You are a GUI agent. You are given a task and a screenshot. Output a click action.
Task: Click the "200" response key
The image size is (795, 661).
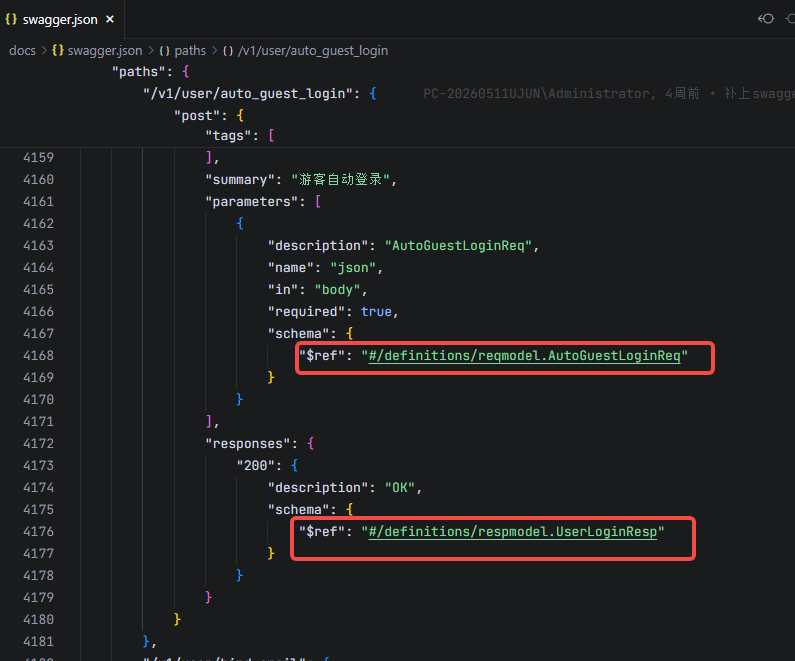[x=256, y=465]
